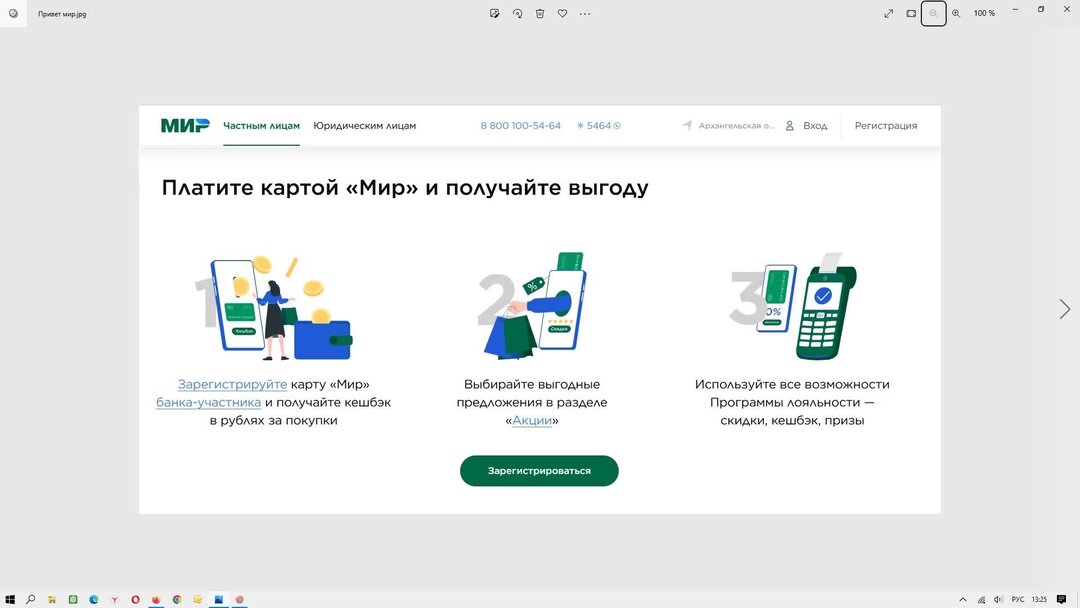Select the Привет мир.jpg tab
Screen dimensions: 1080x608
60,14
